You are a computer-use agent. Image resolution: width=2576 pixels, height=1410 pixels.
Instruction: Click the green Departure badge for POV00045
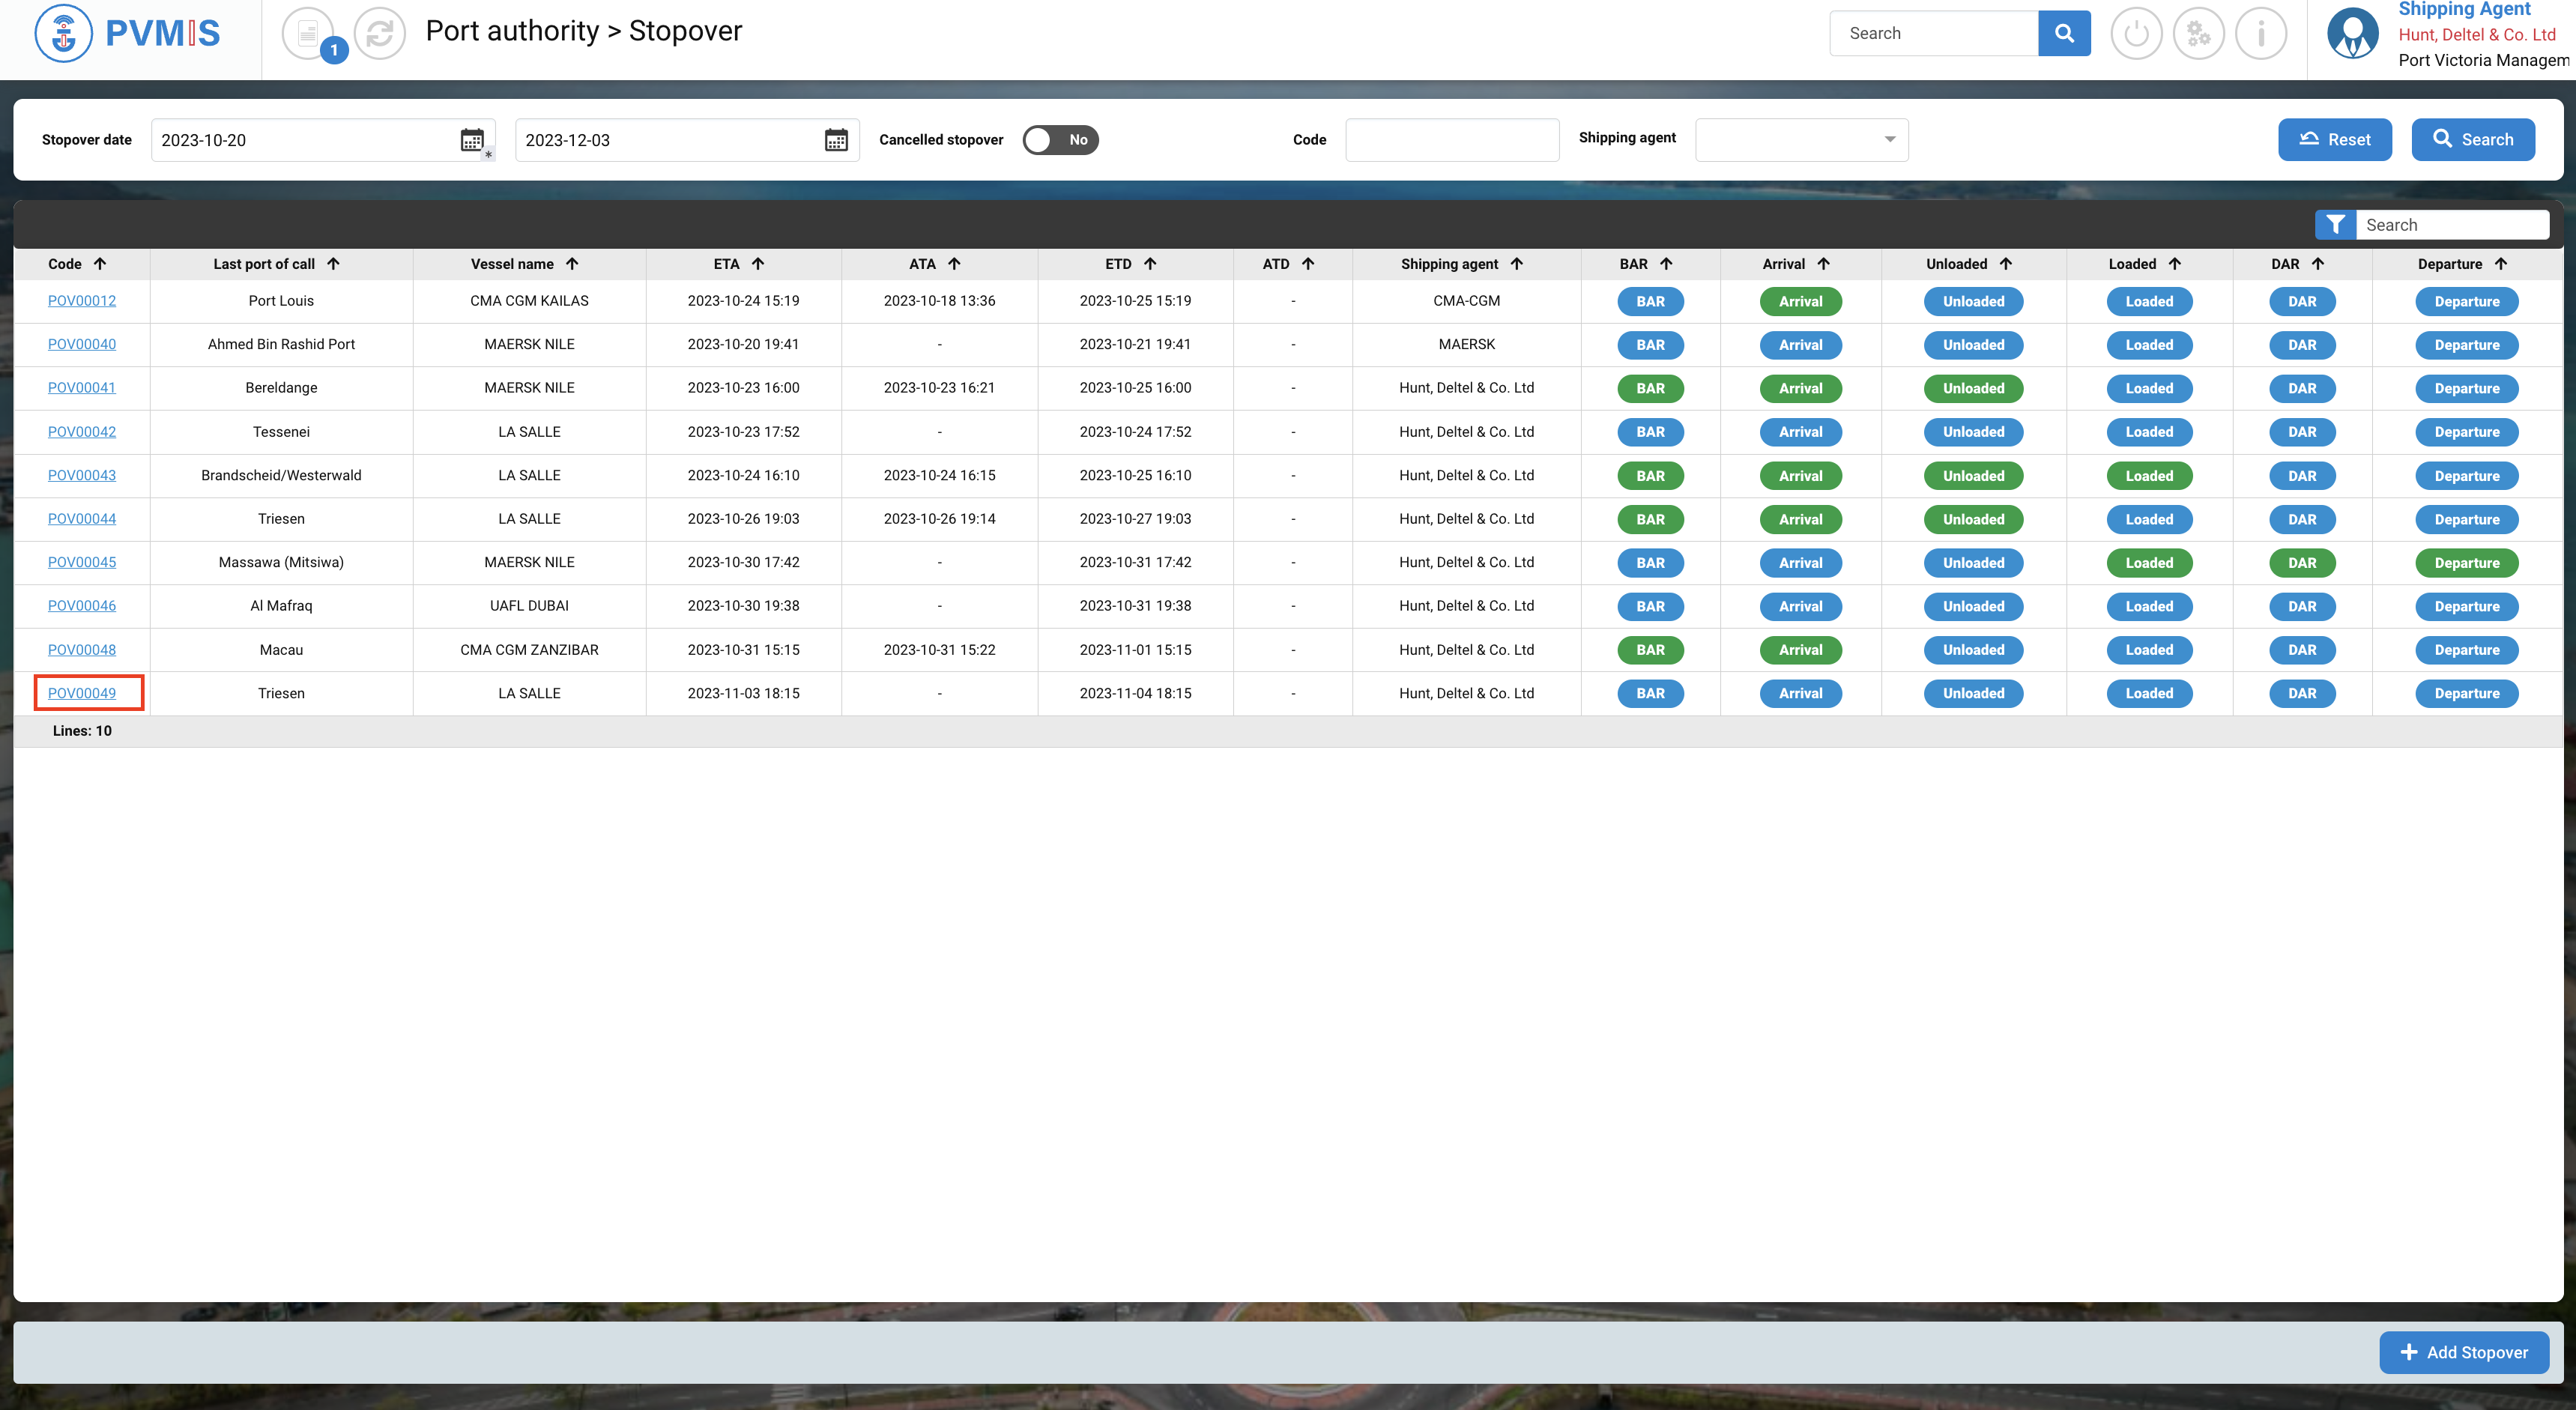click(2466, 563)
